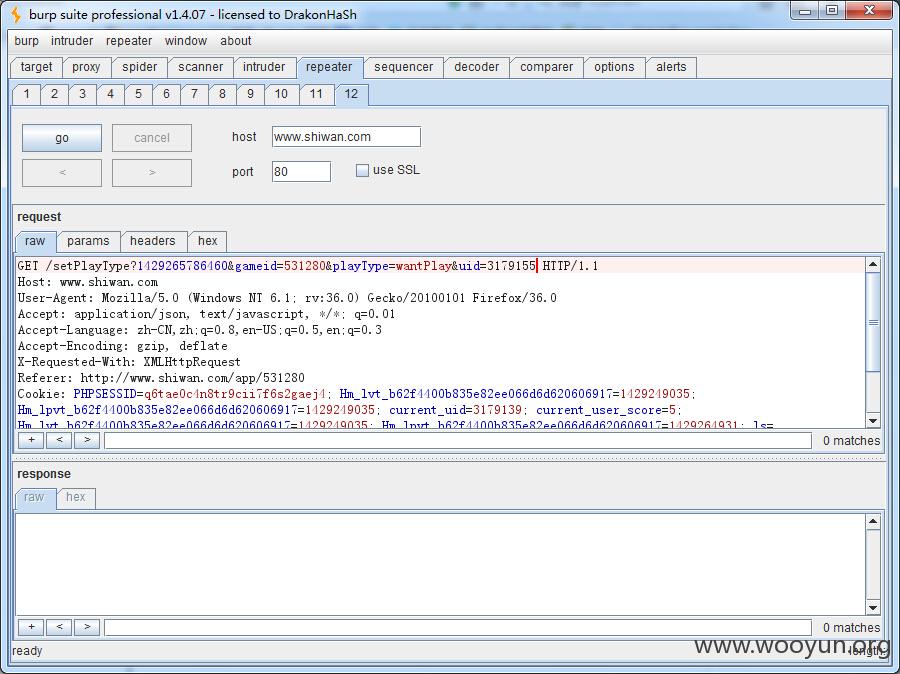The height and width of the screenshot is (674, 900).
Task: Select the response raw tab
Action: [34, 497]
